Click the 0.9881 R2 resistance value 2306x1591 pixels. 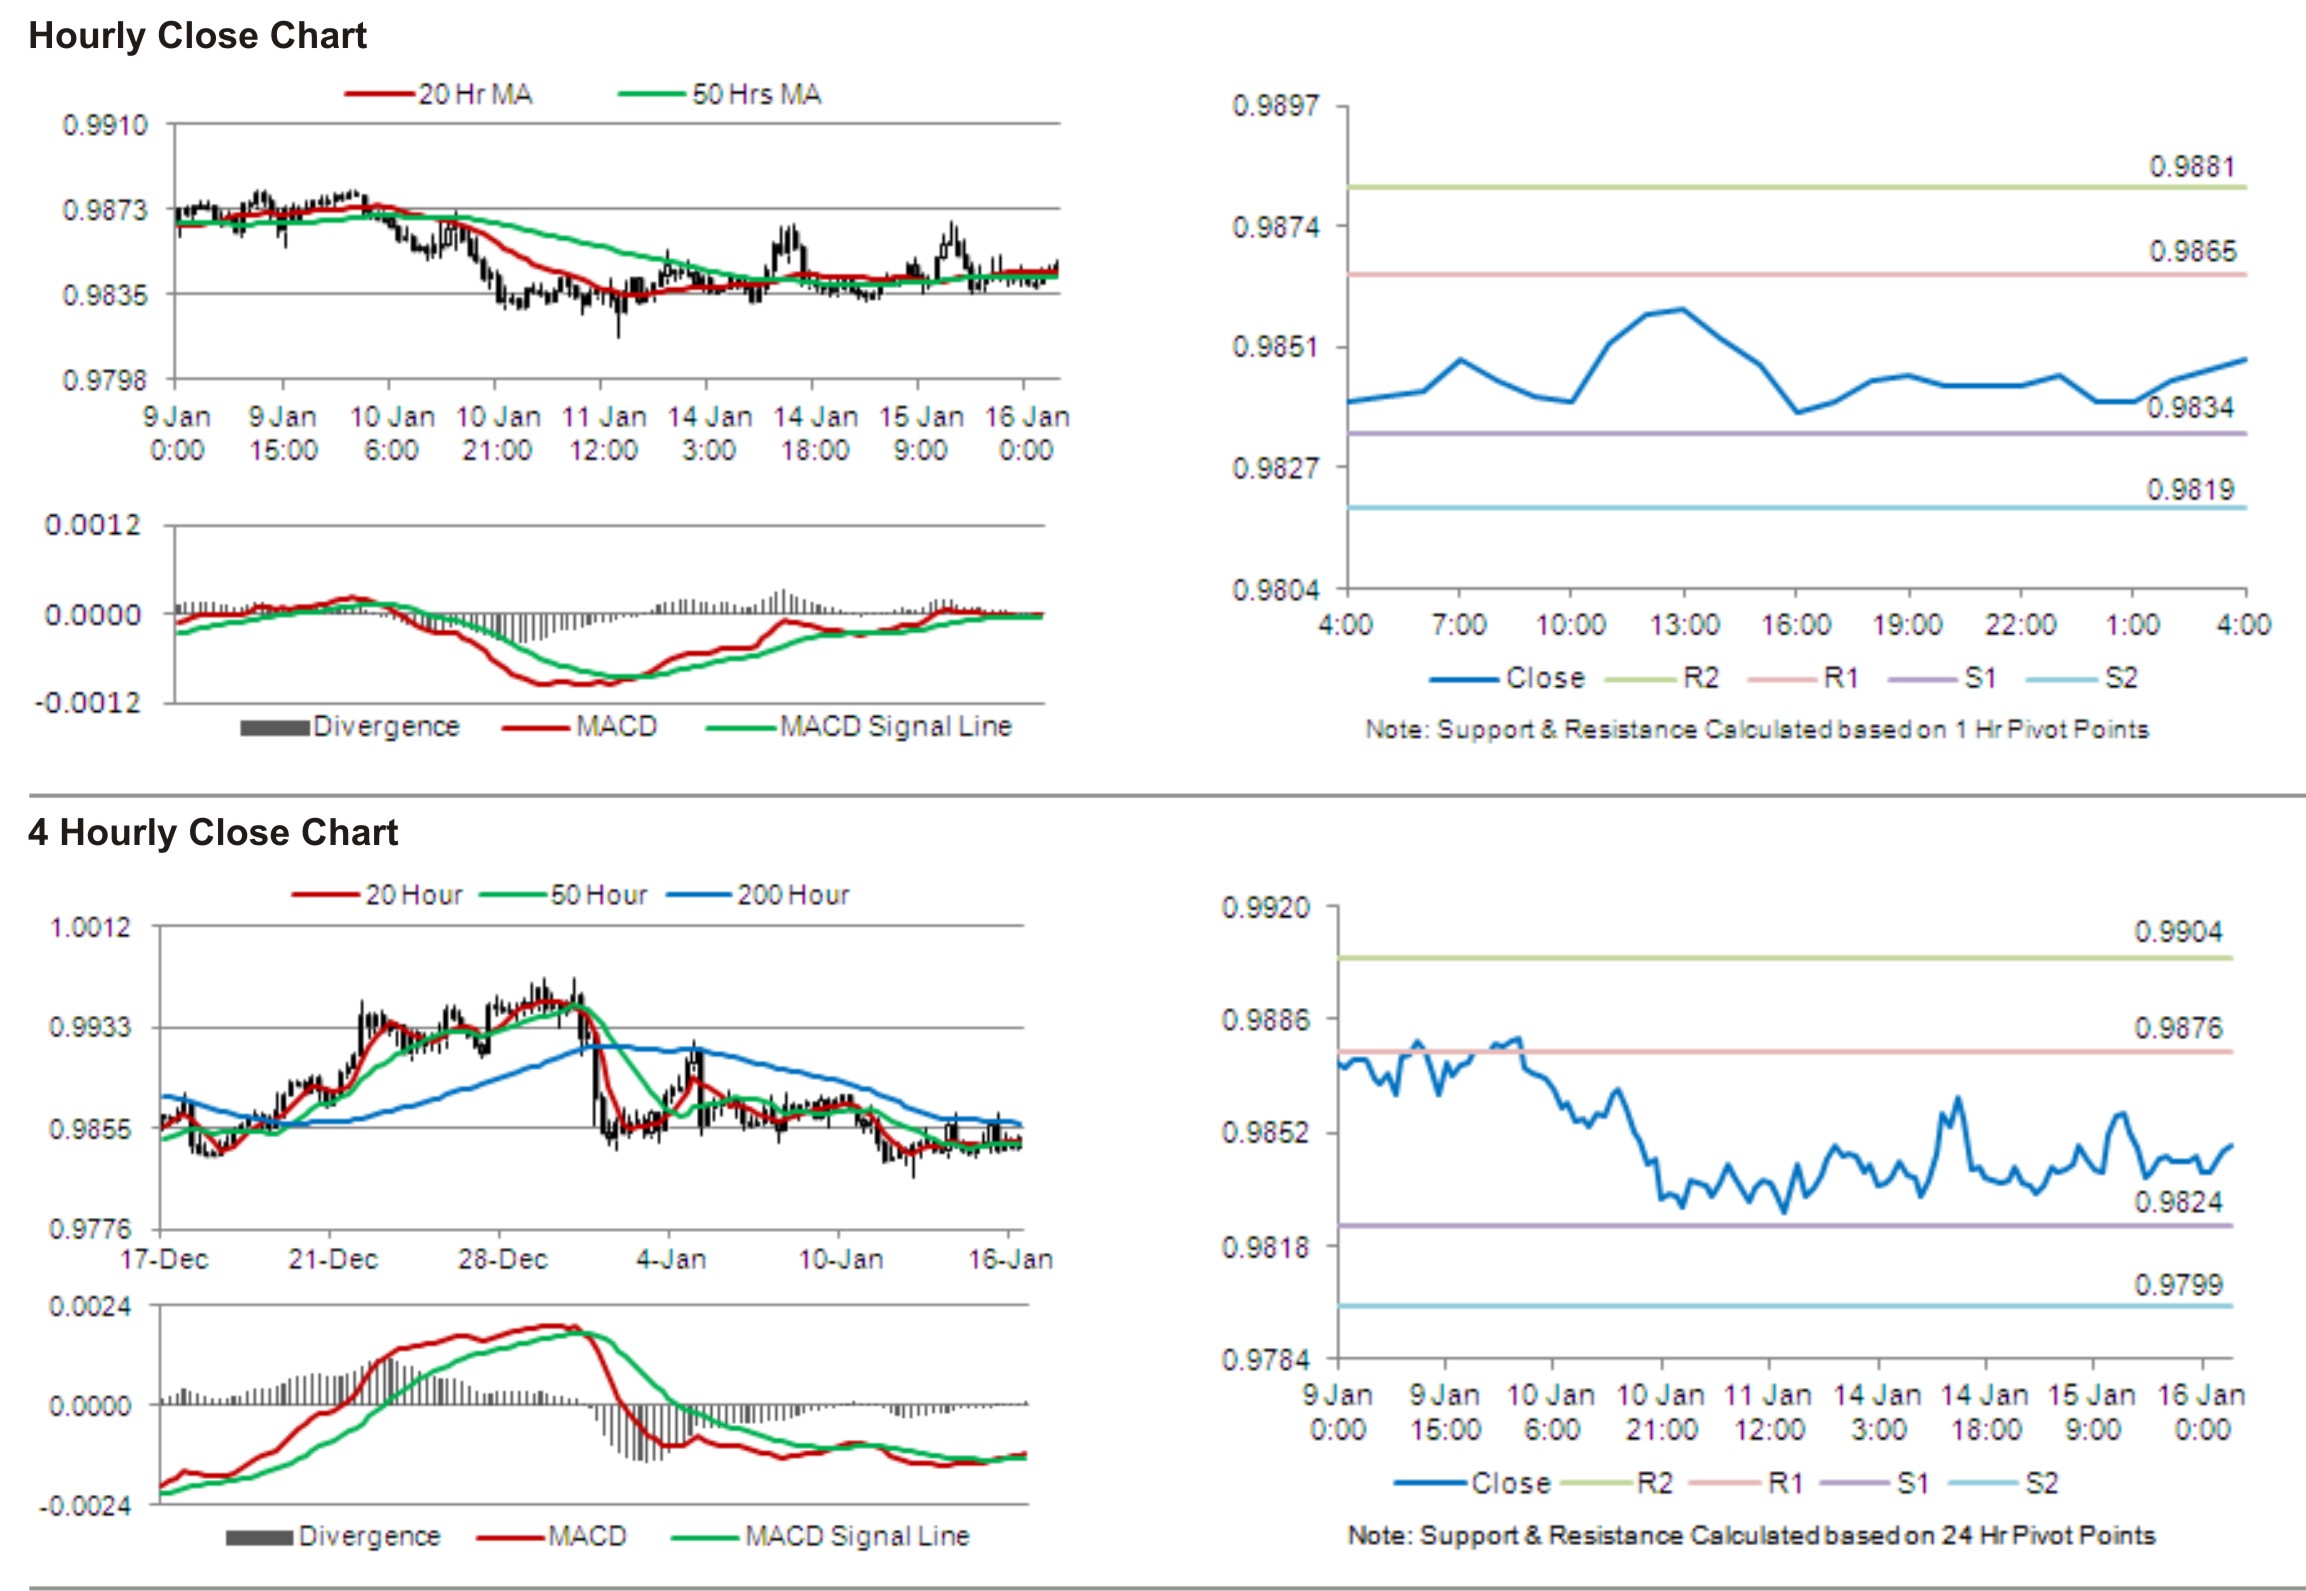coord(2192,167)
